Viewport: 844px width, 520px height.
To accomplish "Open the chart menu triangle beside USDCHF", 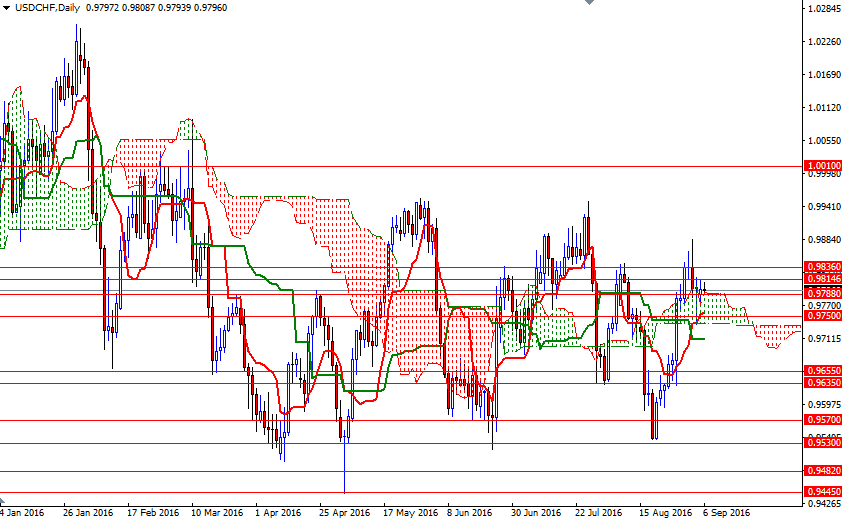I will click(x=6, y=8).
